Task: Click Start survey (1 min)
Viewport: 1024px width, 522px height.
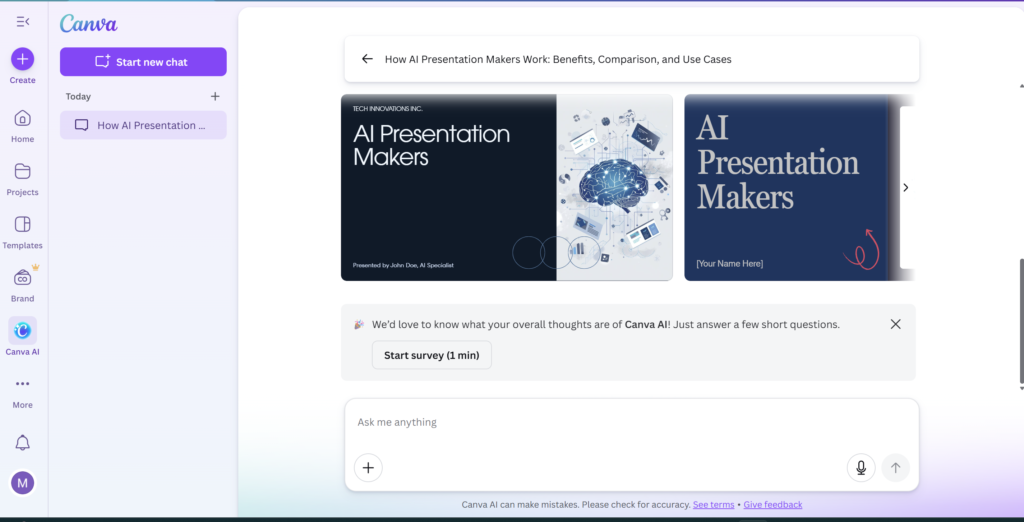Action: [x=432, y=355]
